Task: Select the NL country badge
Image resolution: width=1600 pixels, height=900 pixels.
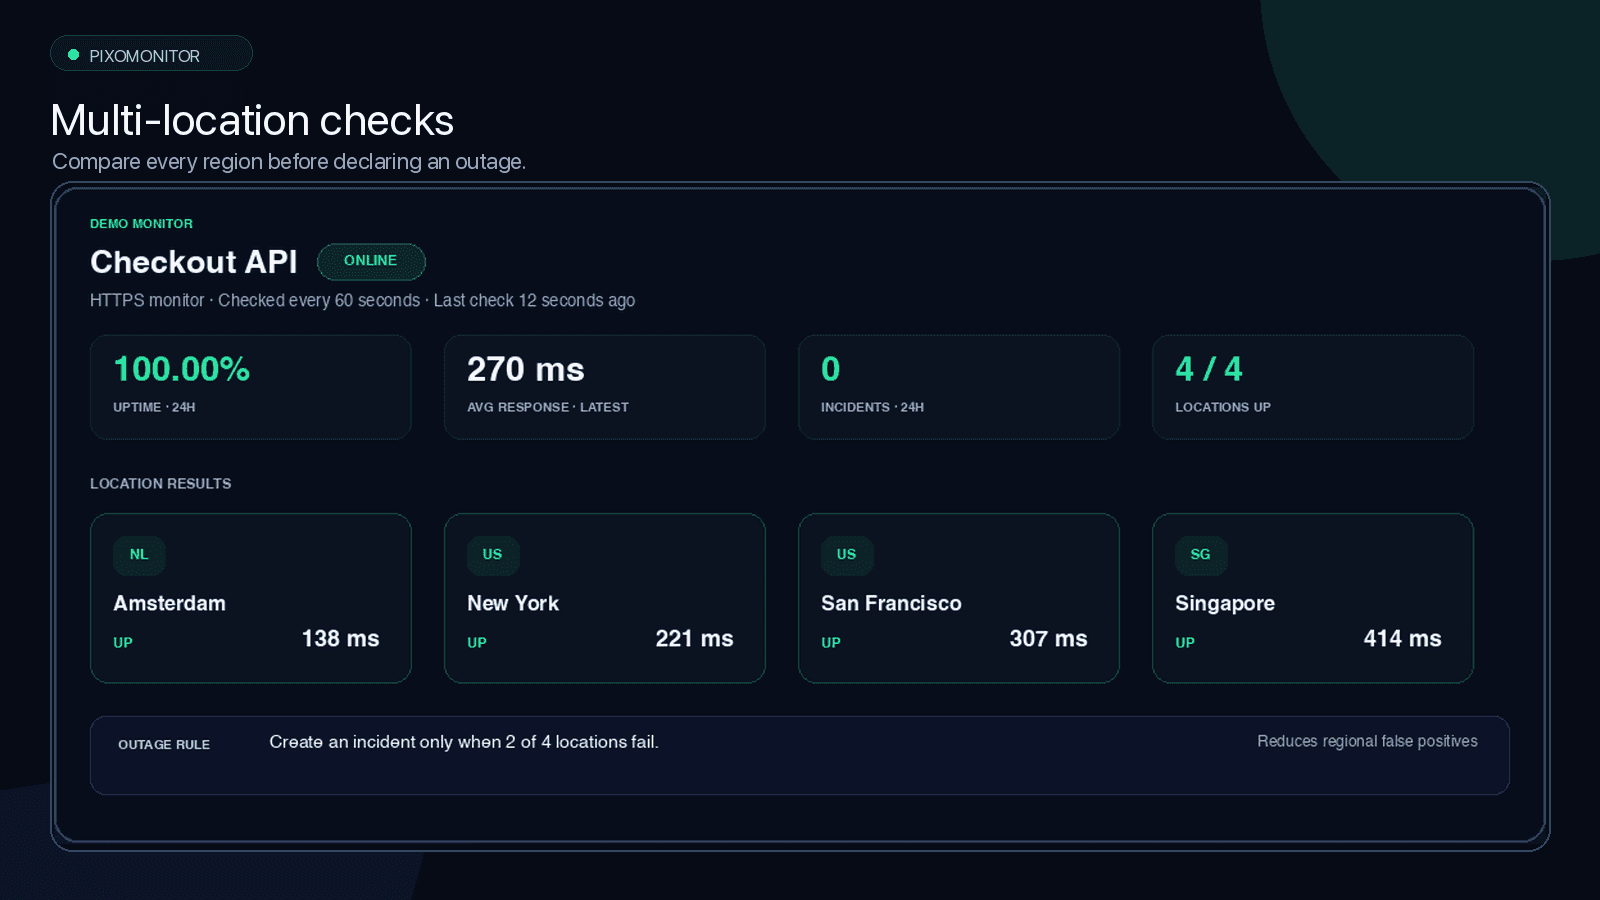Action: pyautogui.click(x=139, y=555)
